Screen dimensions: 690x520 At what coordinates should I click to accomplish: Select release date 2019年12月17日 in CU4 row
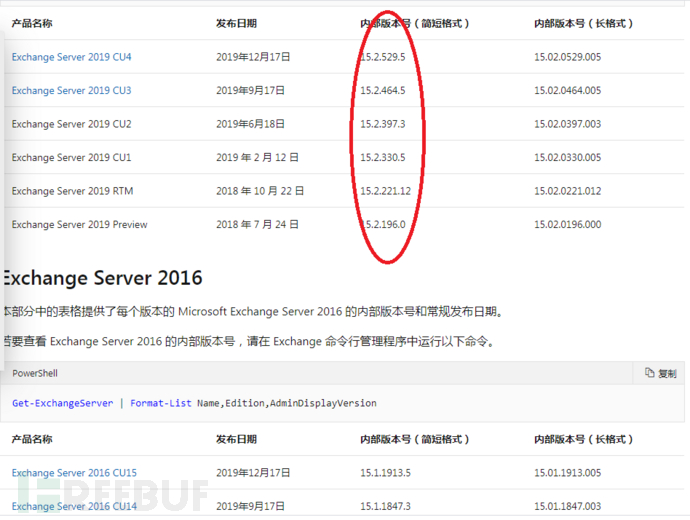tap(253, 57)
